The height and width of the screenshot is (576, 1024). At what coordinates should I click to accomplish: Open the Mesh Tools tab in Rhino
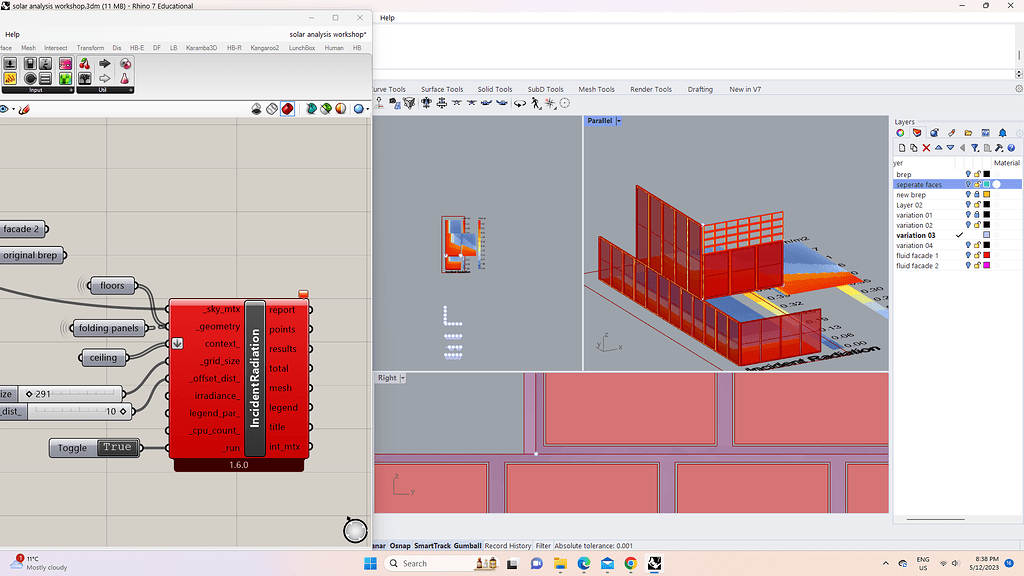coord(596,89)
